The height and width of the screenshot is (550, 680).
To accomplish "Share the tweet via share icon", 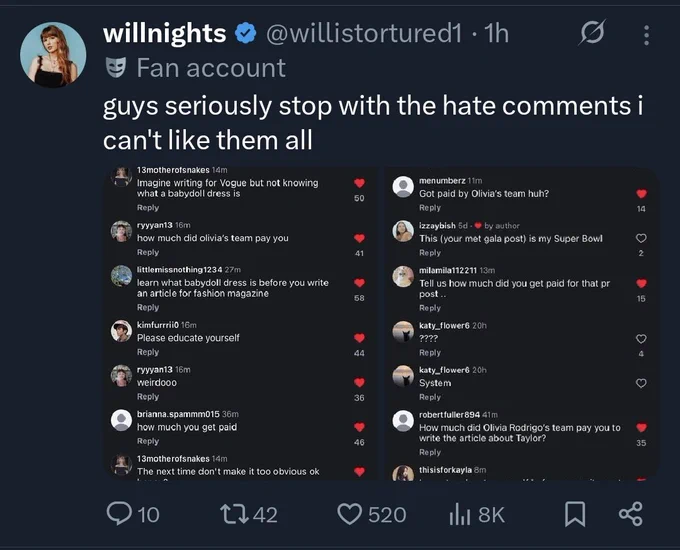I will click(x=631, y=514).
